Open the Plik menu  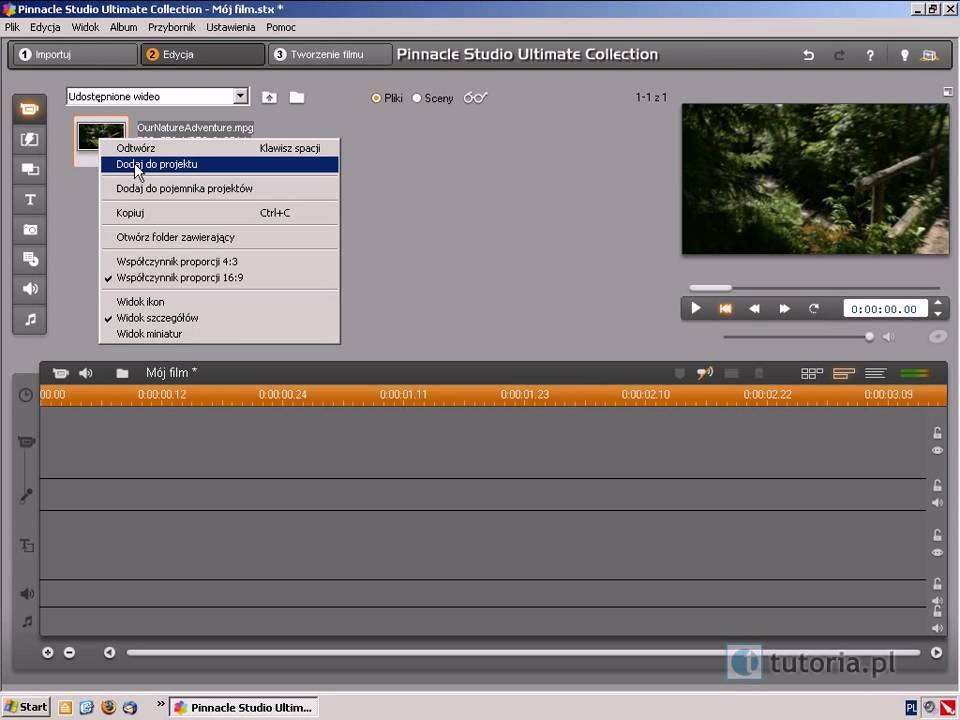coord(12,28)
